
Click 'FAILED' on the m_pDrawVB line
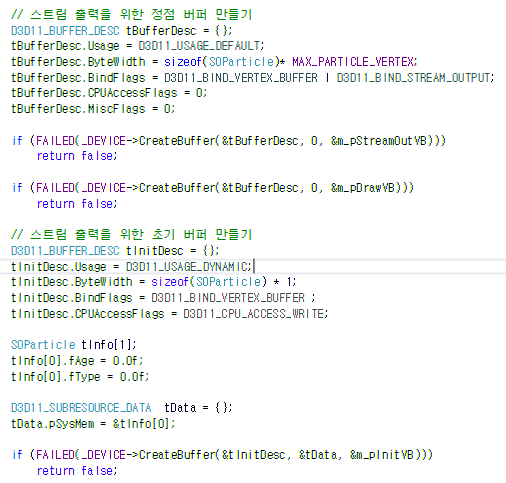[x=55, y=188]
